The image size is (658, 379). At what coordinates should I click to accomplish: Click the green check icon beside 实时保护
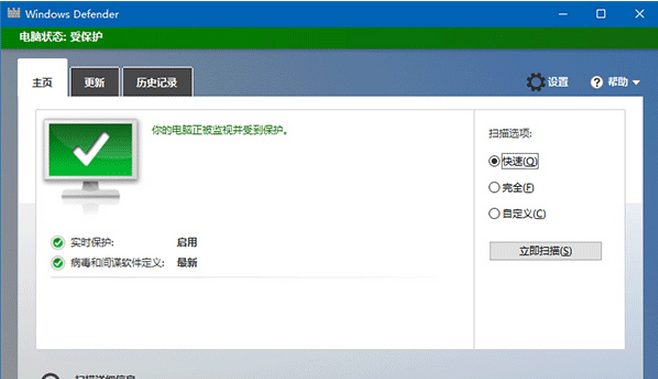57,243
